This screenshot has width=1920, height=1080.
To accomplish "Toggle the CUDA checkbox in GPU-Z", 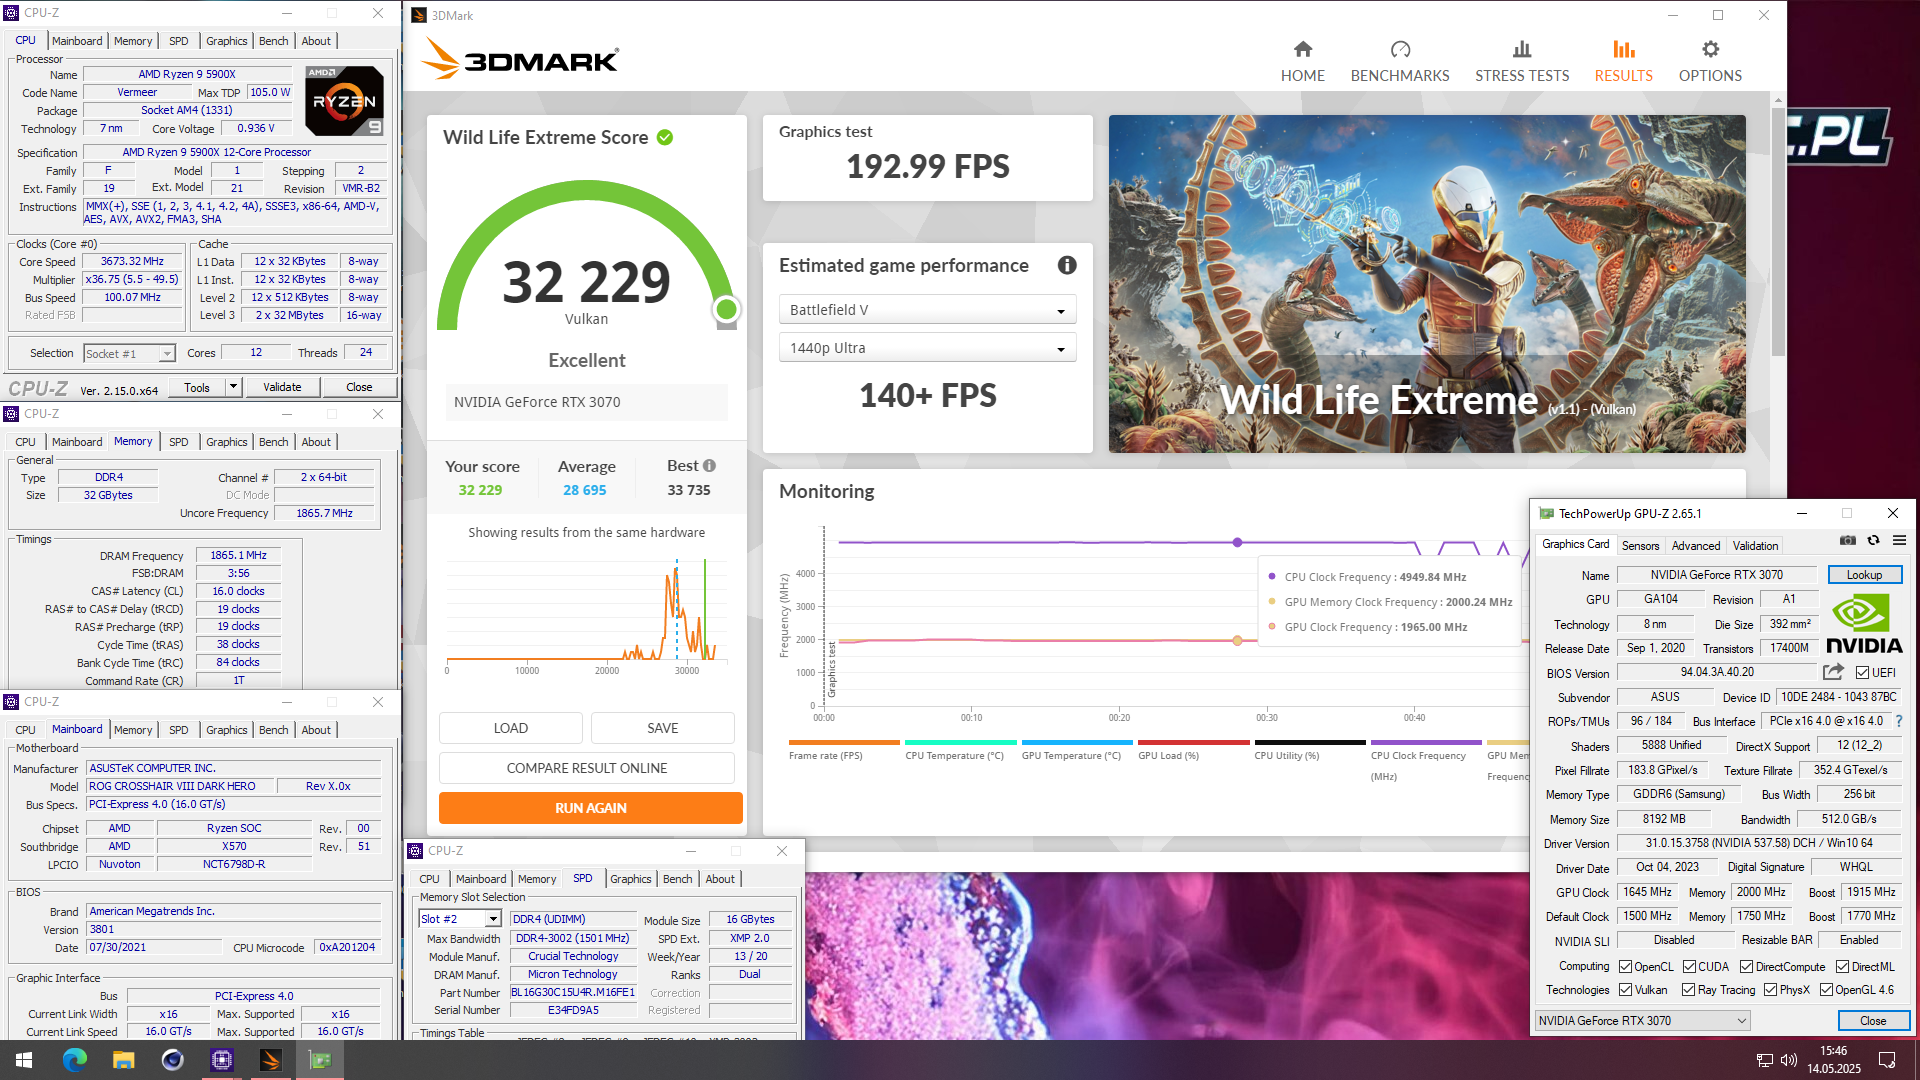I will [x=1689, y=967].
